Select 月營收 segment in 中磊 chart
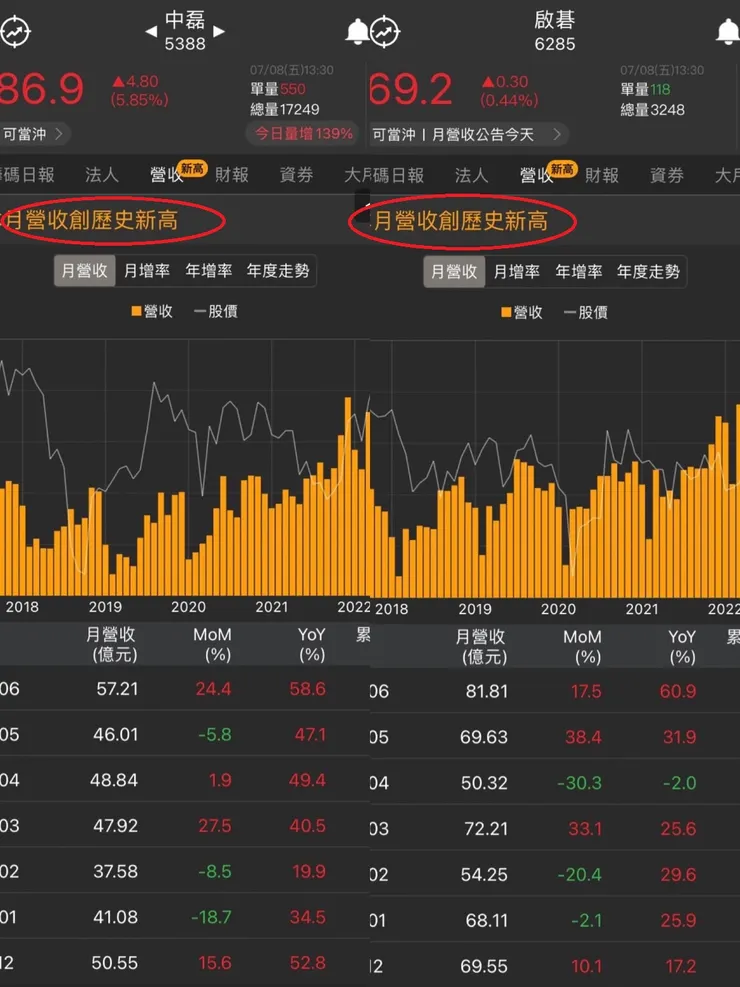The height and width of the screenshot is (987, 740). [x=84, y=271]
